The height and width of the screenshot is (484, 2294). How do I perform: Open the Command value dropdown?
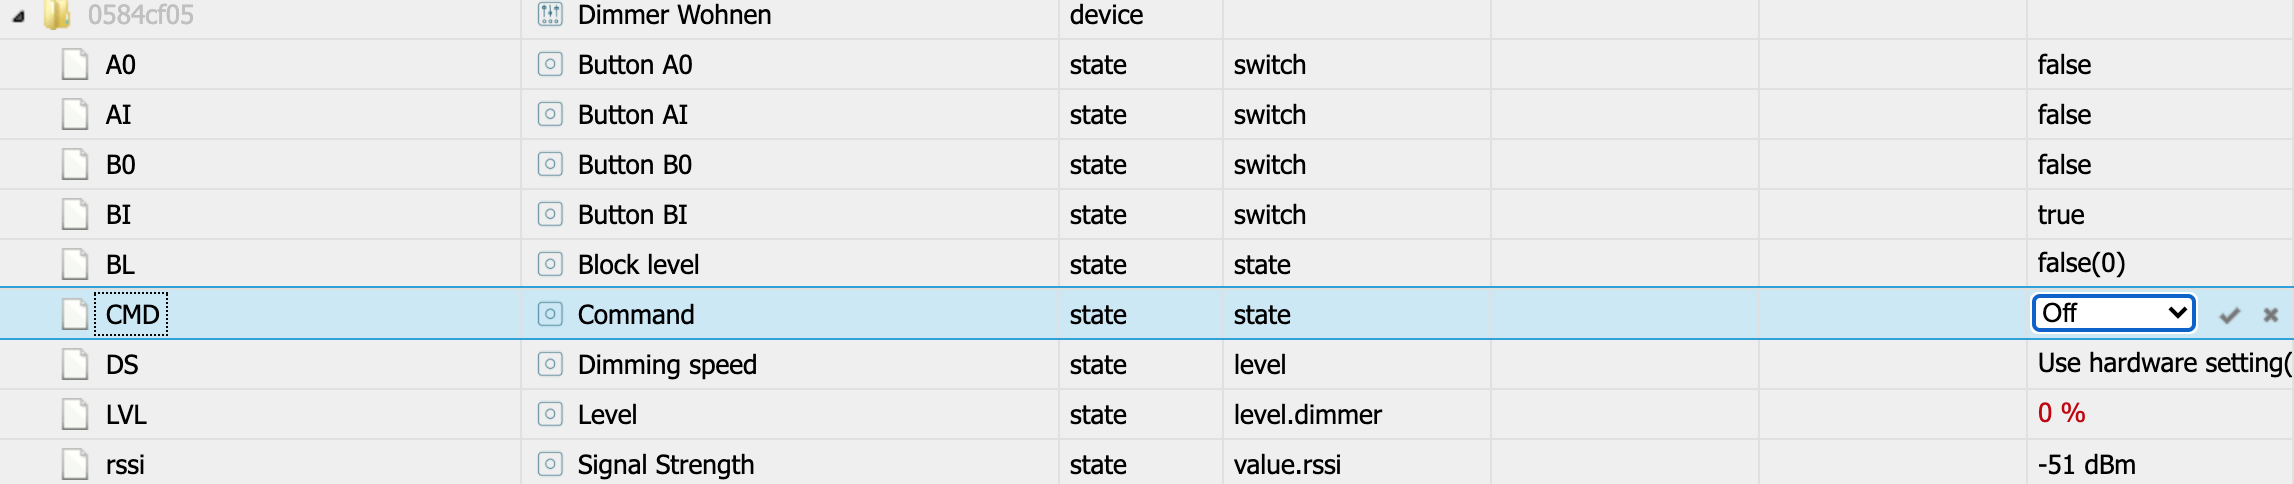2113,314
